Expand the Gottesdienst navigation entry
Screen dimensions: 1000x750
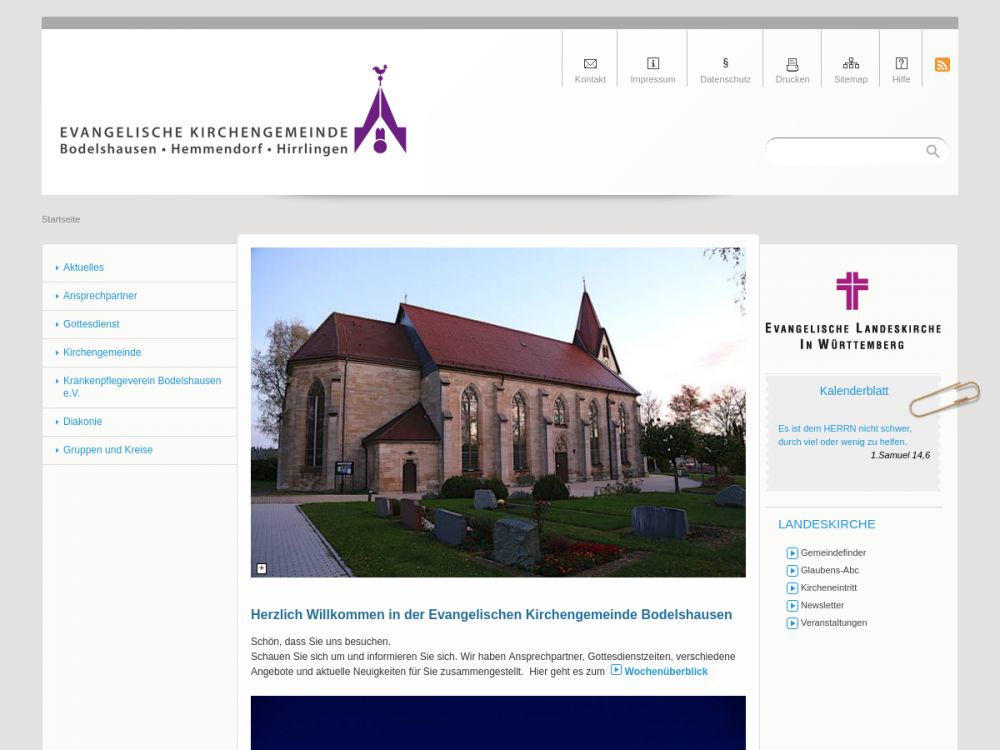(91, 324)
